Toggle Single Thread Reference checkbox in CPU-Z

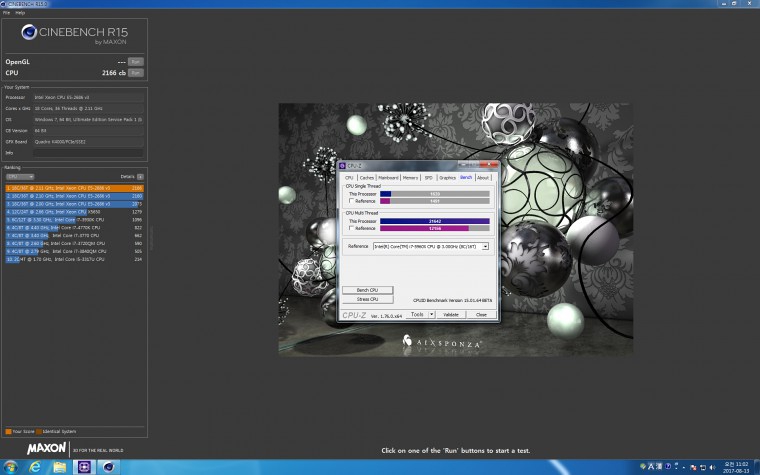coord(352,201)
